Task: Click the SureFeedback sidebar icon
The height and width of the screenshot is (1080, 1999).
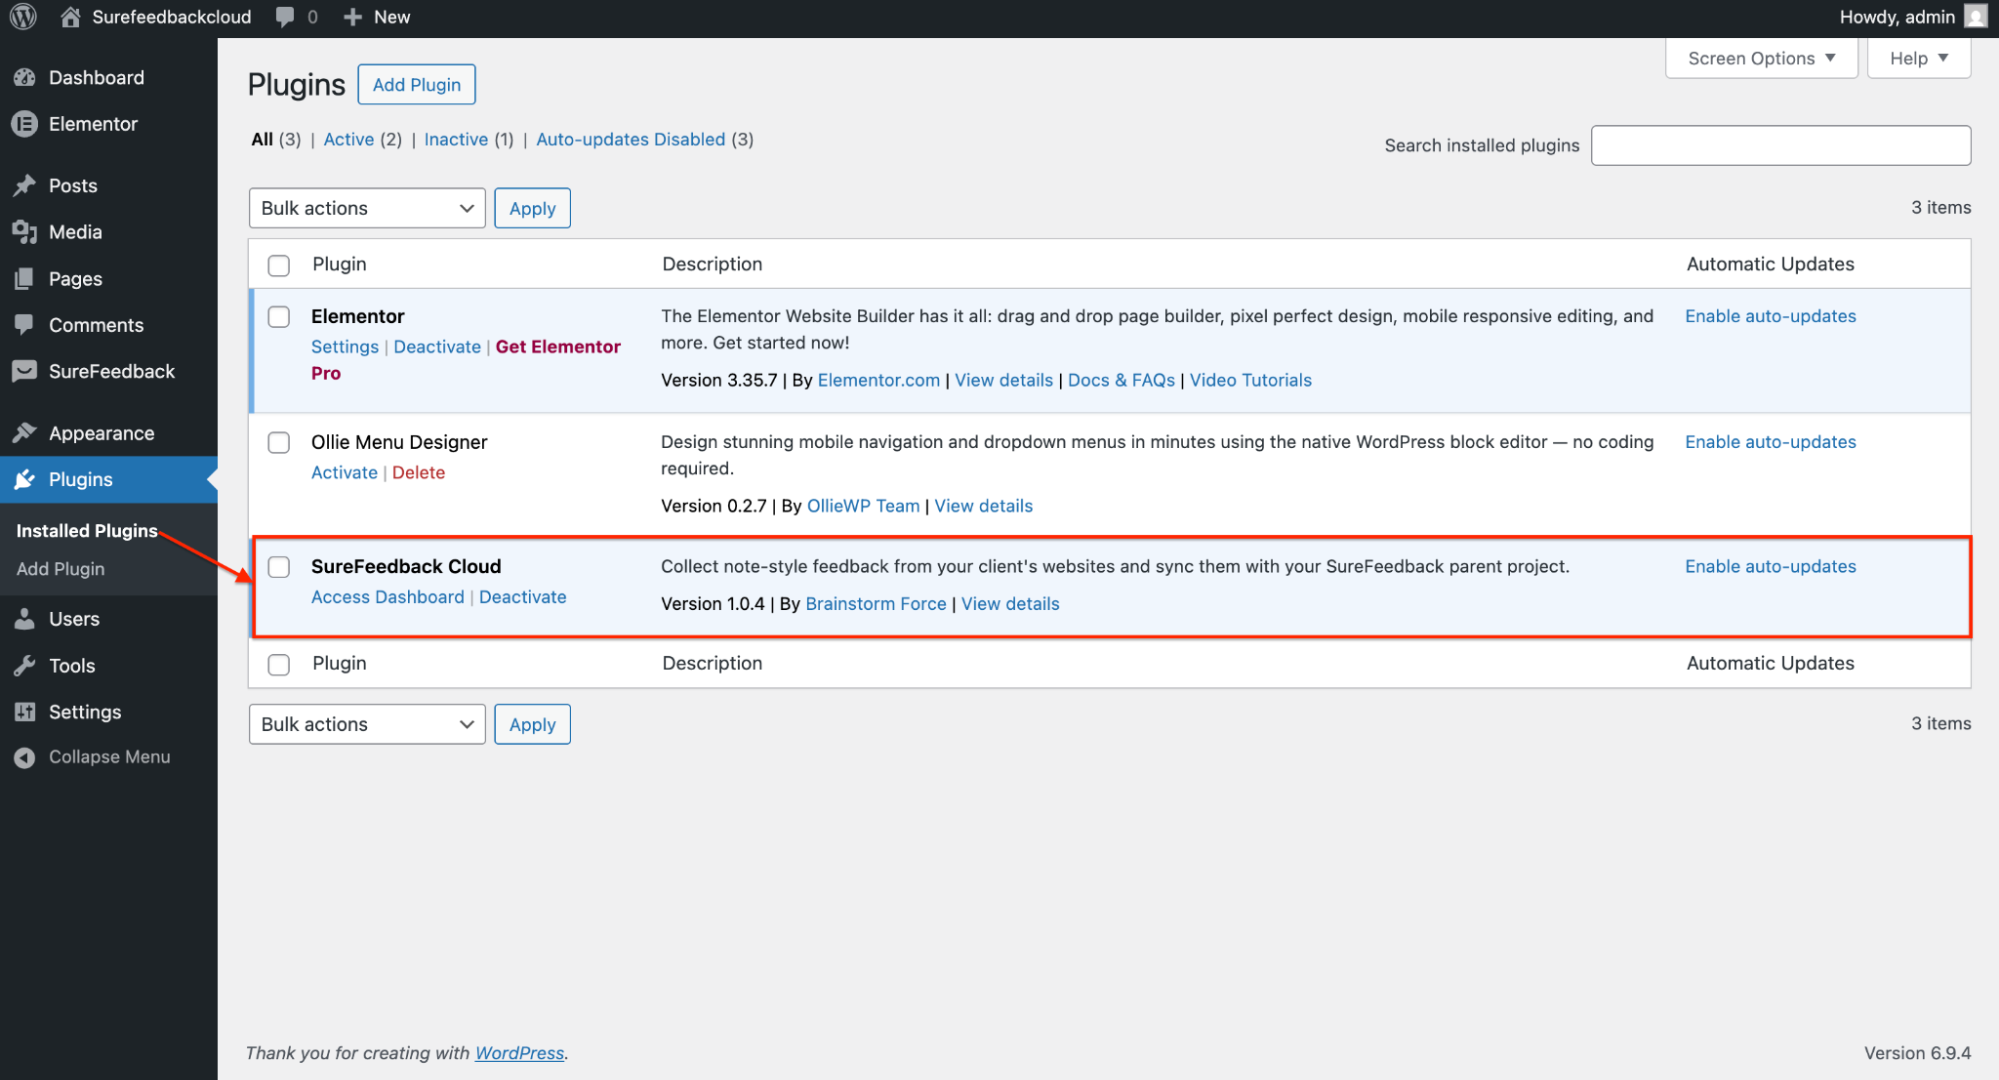Action: 25,371
